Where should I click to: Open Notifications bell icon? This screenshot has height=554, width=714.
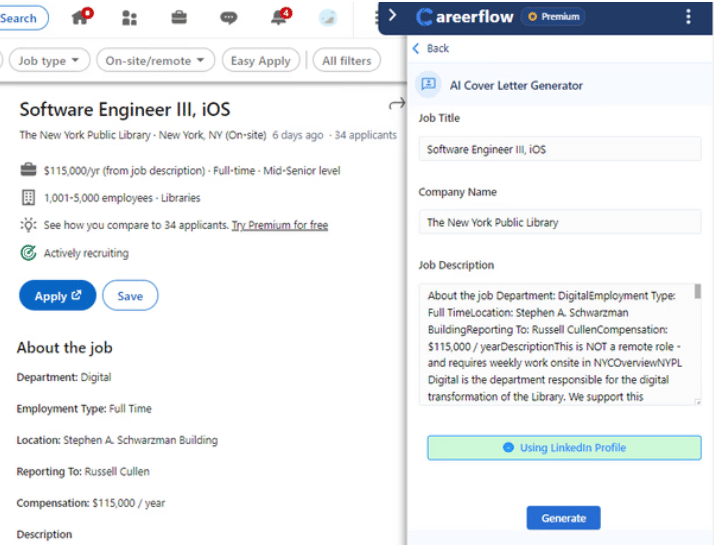point(279,17)
